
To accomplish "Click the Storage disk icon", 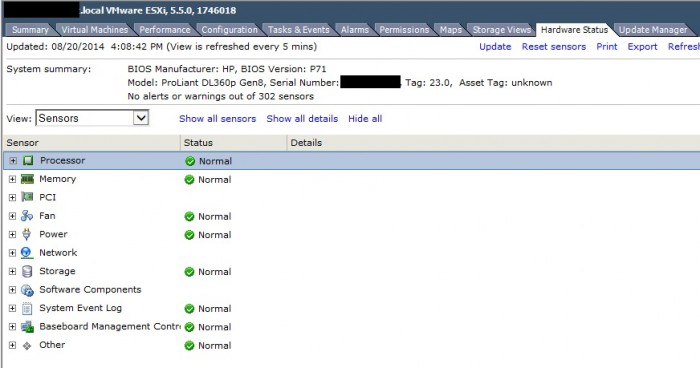I will [27, 271].
